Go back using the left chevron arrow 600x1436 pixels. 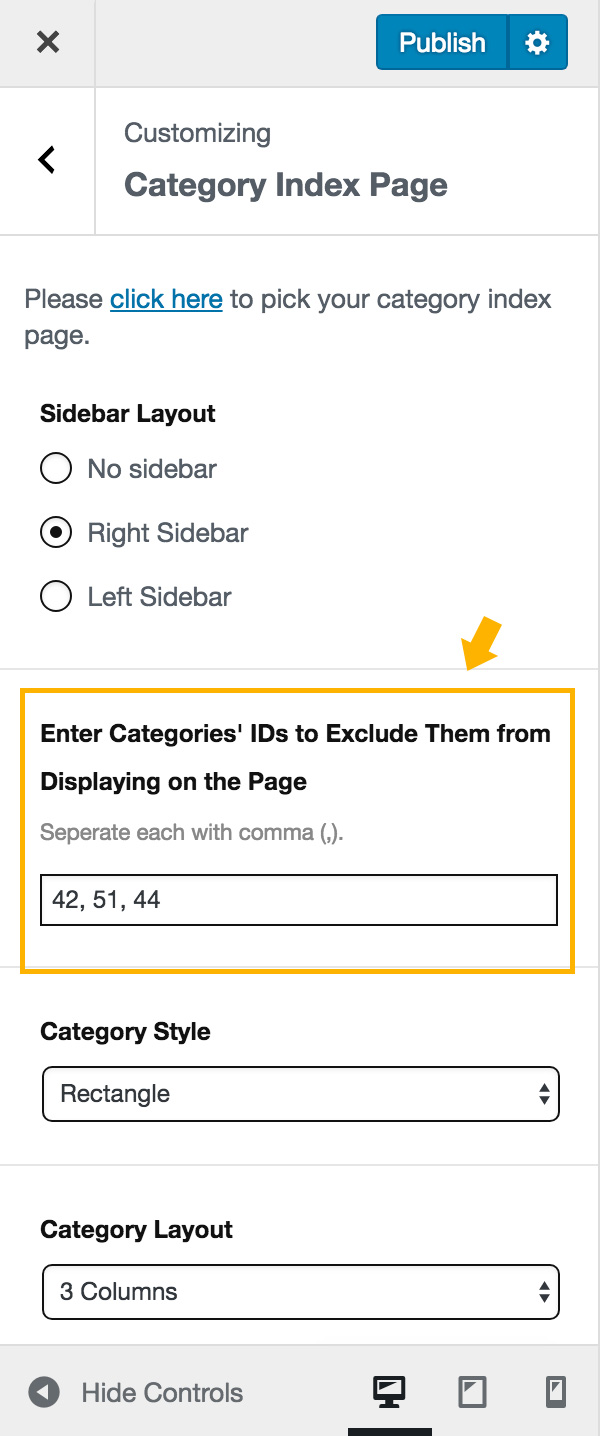(45, 160)
